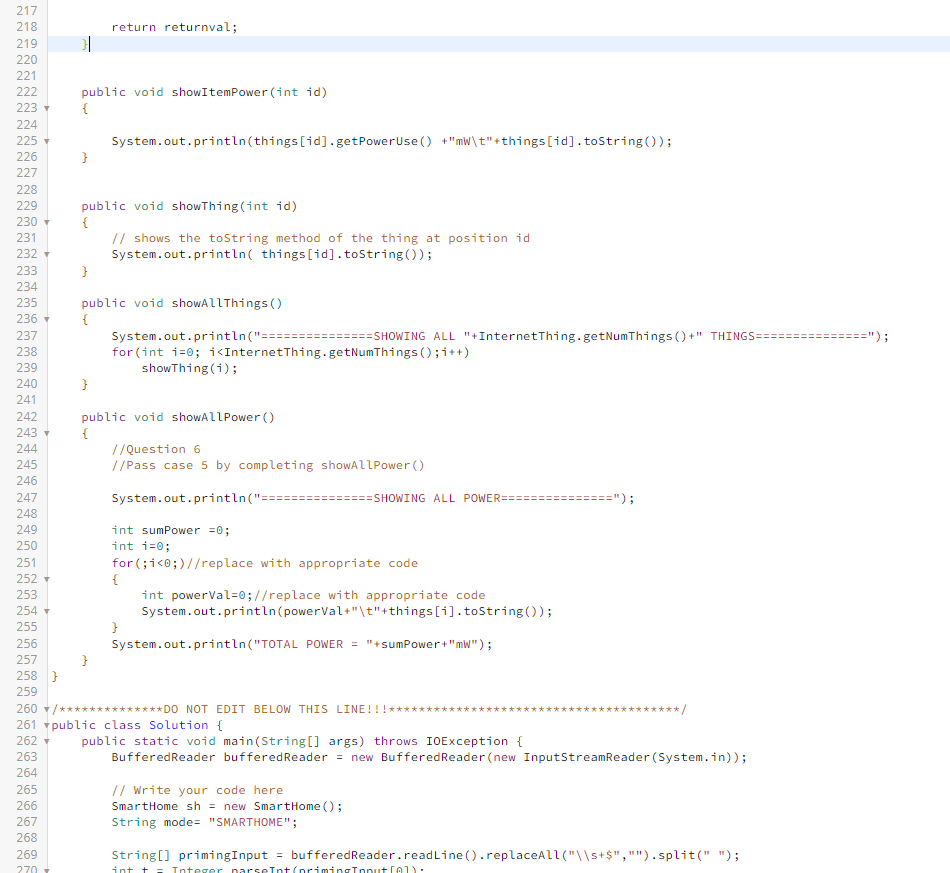Collapse the fold arrow at line 236

pos(47,319)
